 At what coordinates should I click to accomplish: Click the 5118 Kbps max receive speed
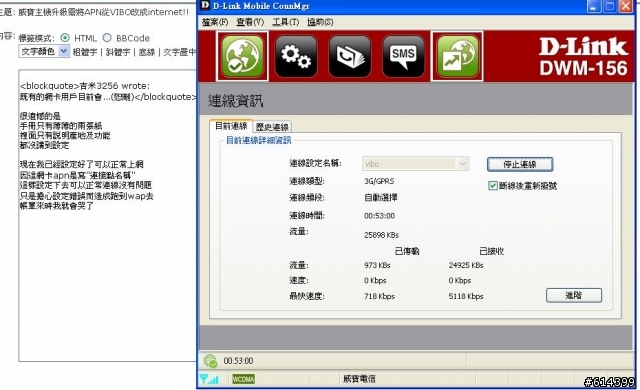tap(466, 297)
